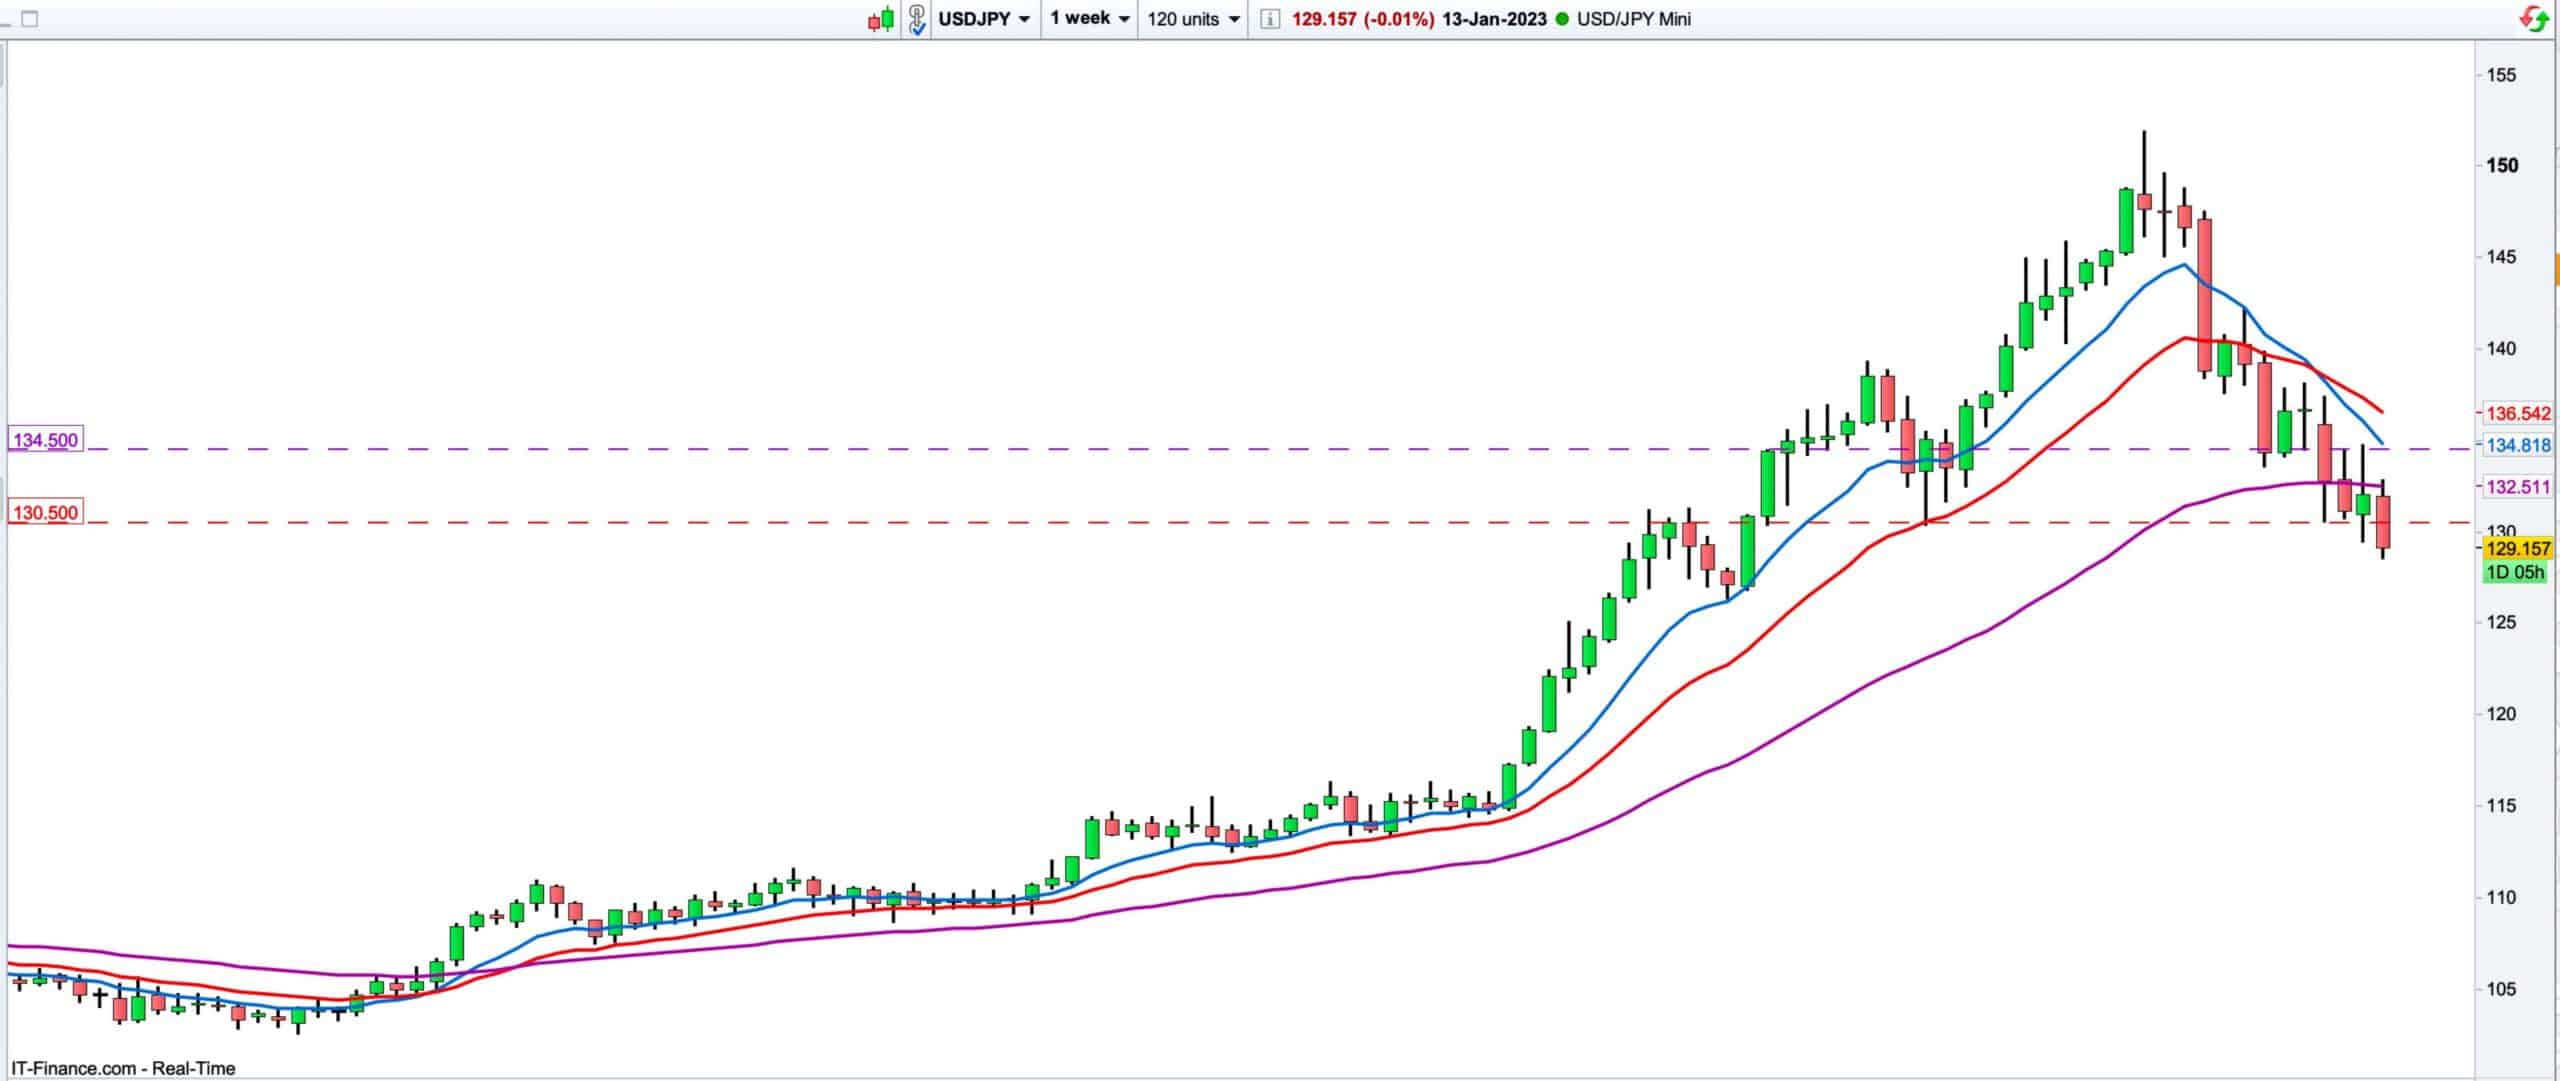Click the 132.511 purple moving average tag
This screenshot has height=1081, width=2560.
2518,487
